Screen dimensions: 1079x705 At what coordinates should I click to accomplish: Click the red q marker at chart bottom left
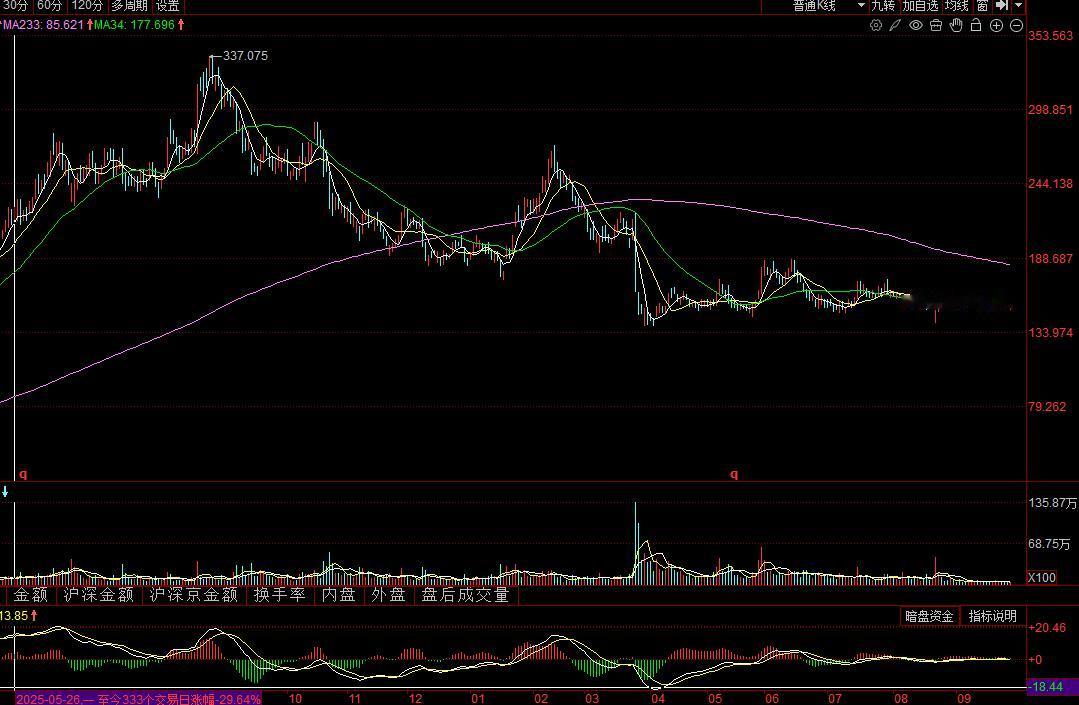tap(23, 474)
